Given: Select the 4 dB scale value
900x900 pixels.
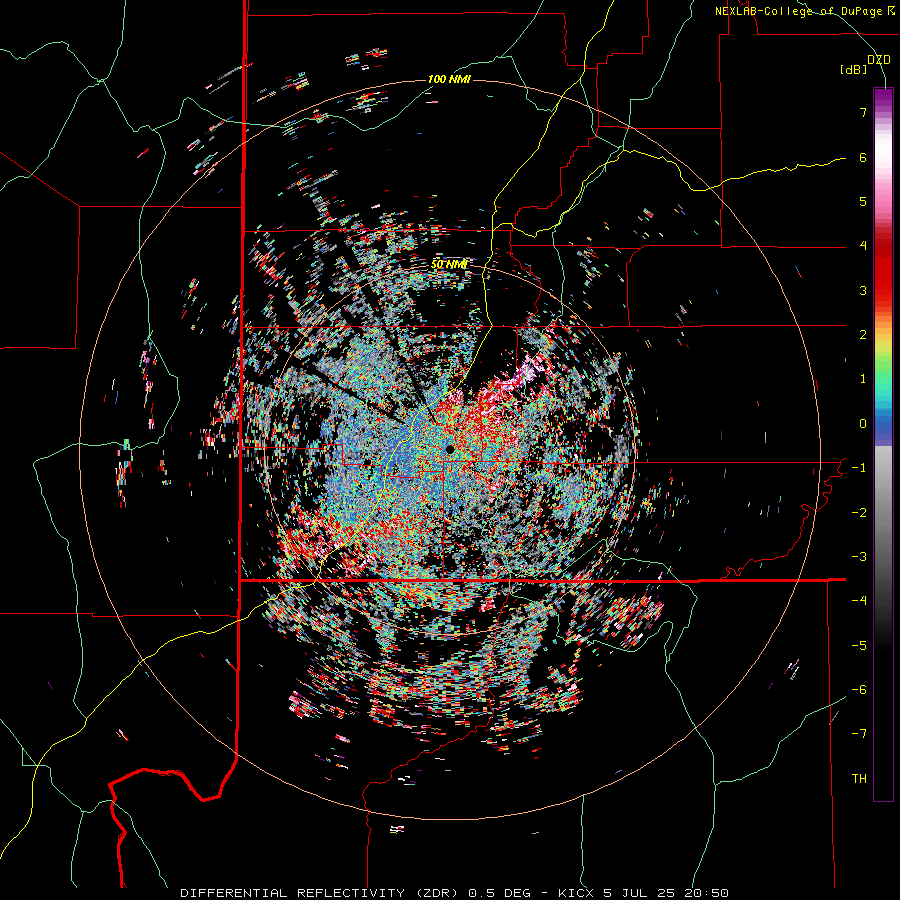Looking at the screenshot, I should coord(863,246).
